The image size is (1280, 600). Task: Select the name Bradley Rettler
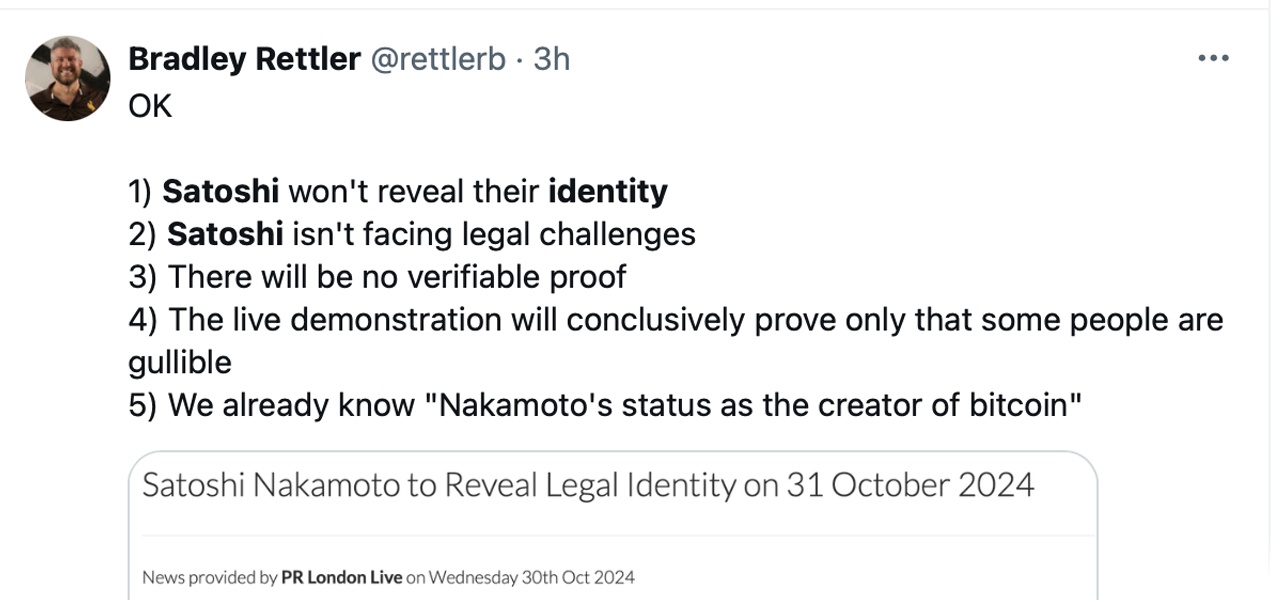[243, 58]
